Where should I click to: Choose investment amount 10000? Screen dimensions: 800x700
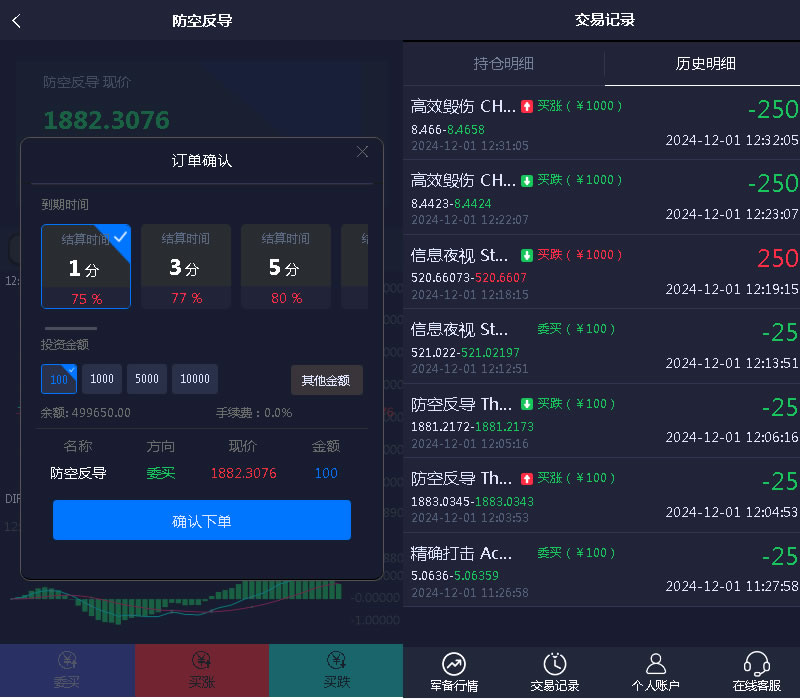click(x=195, y=379)
